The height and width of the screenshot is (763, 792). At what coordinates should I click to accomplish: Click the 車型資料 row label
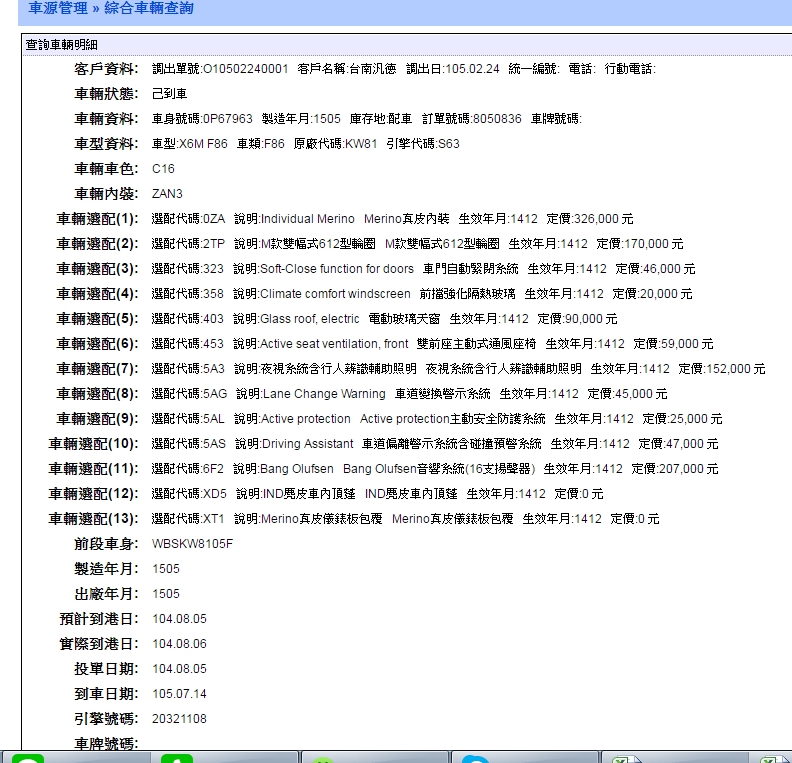pyautogui.click(x=106, y=144)
